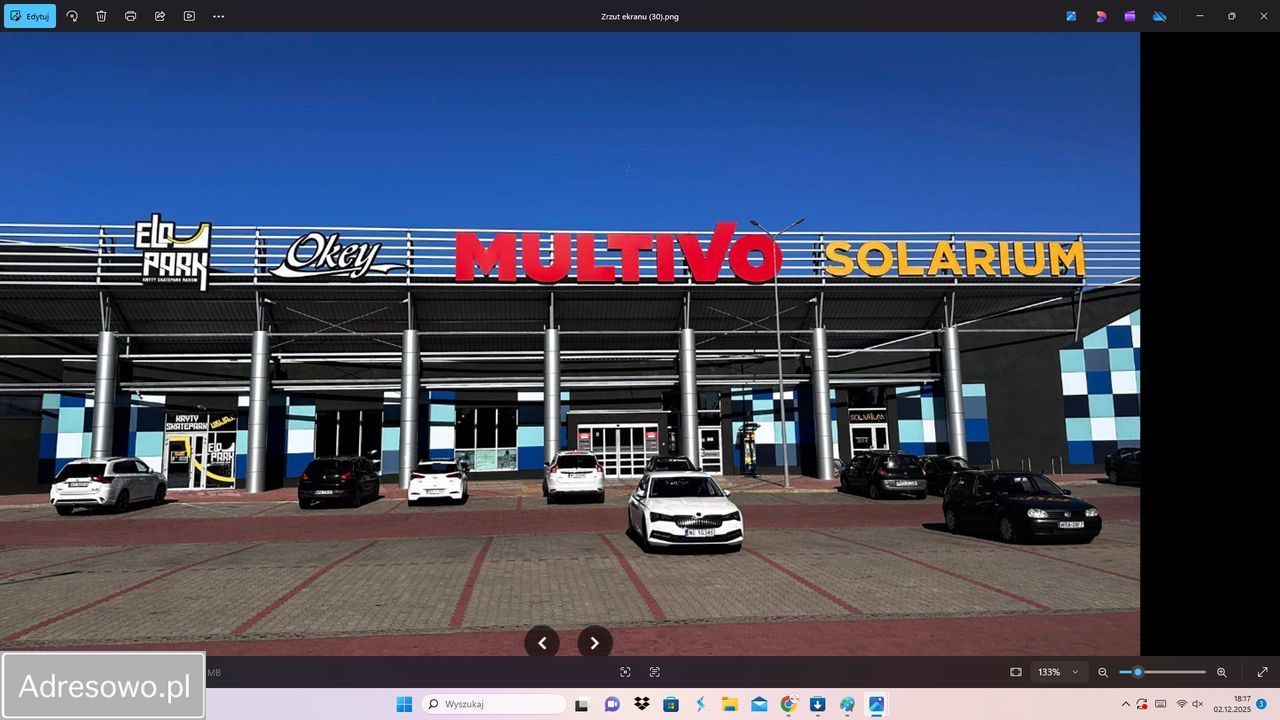Viewport: 1280px width, 720px height.
Task: Toggle full screen mode with expand arrows
Action: 1262,672
